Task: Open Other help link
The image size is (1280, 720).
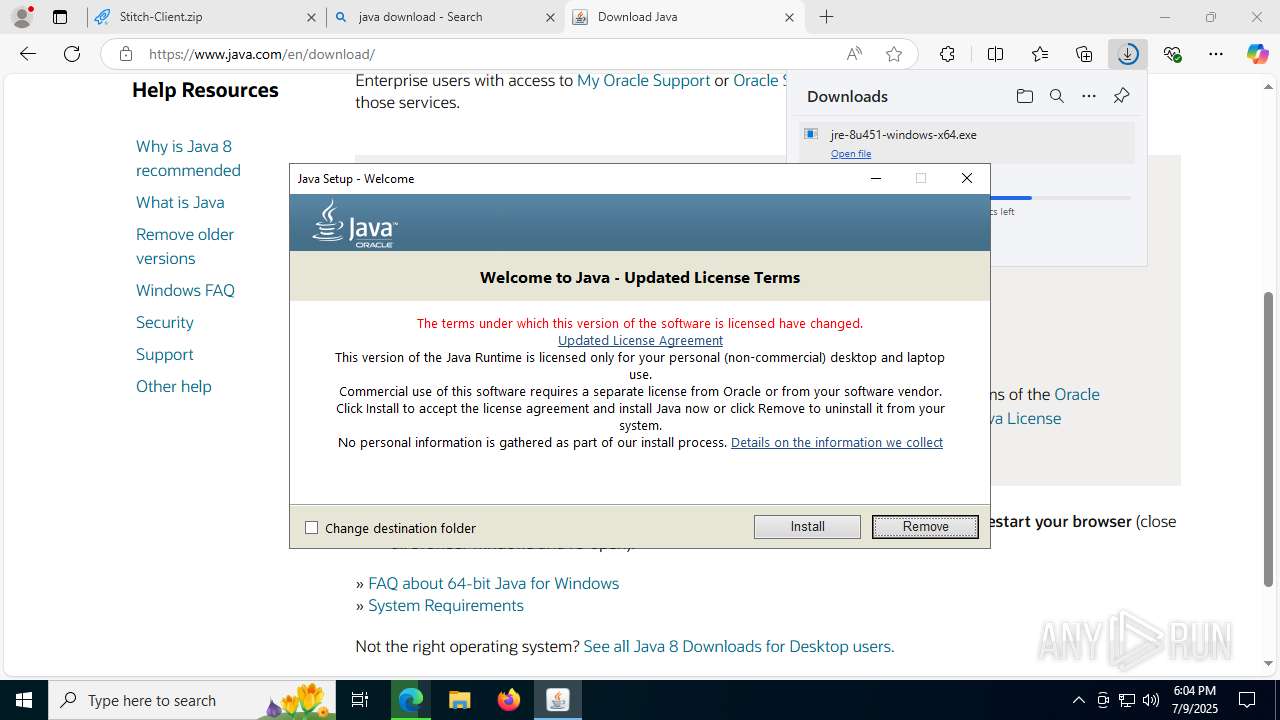Action: coord(174,386)
